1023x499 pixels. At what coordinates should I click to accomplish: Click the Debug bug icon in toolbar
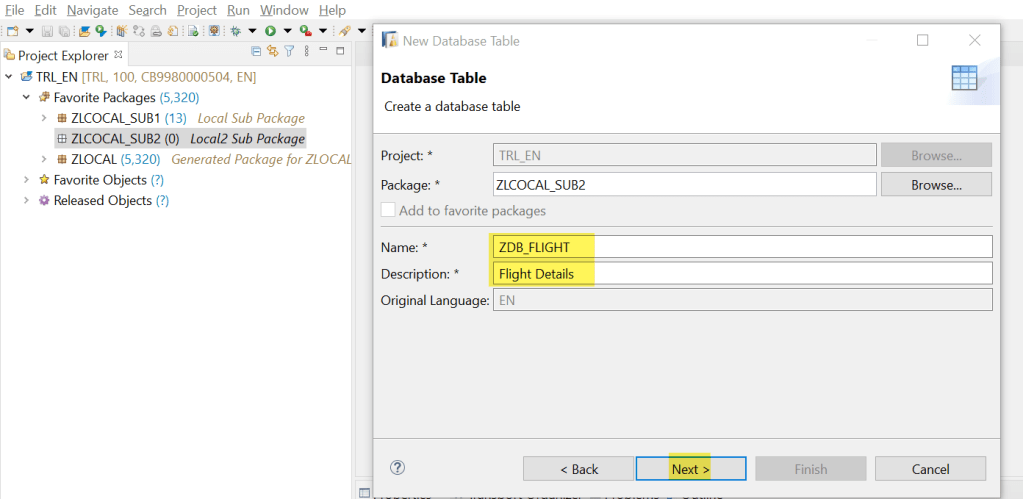(x=236, y=32)
